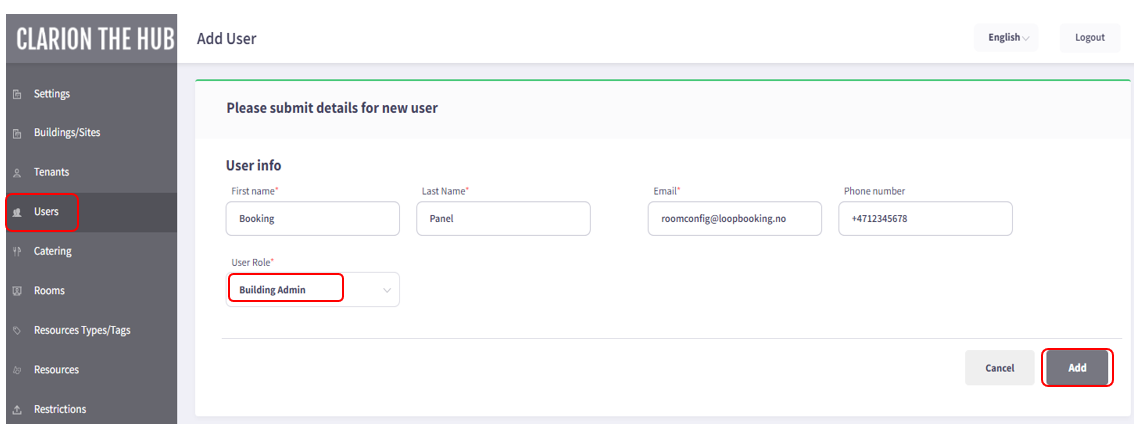Image resolution: width=1144 pixels, height=441 pixels.
Task: Click the Restrictions sidebar icon
Action: (18, 410)
